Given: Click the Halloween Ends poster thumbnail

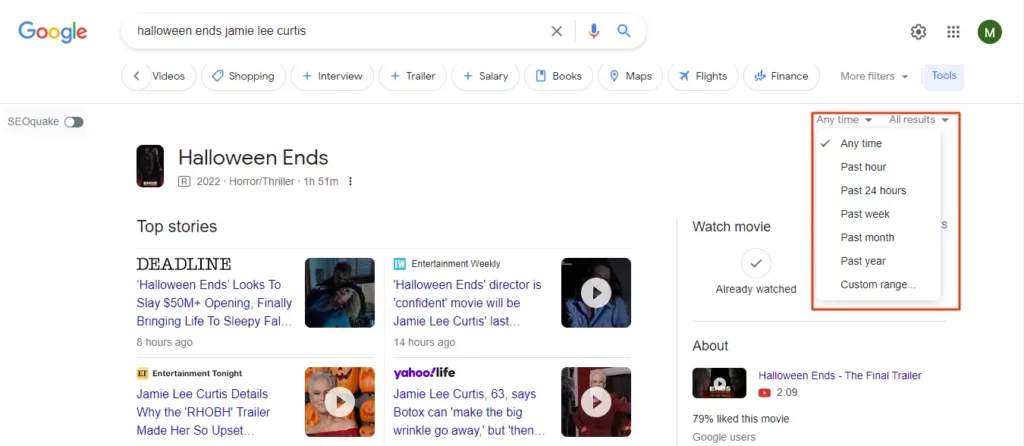Looking at the screenshot, I should coord(150,166).
